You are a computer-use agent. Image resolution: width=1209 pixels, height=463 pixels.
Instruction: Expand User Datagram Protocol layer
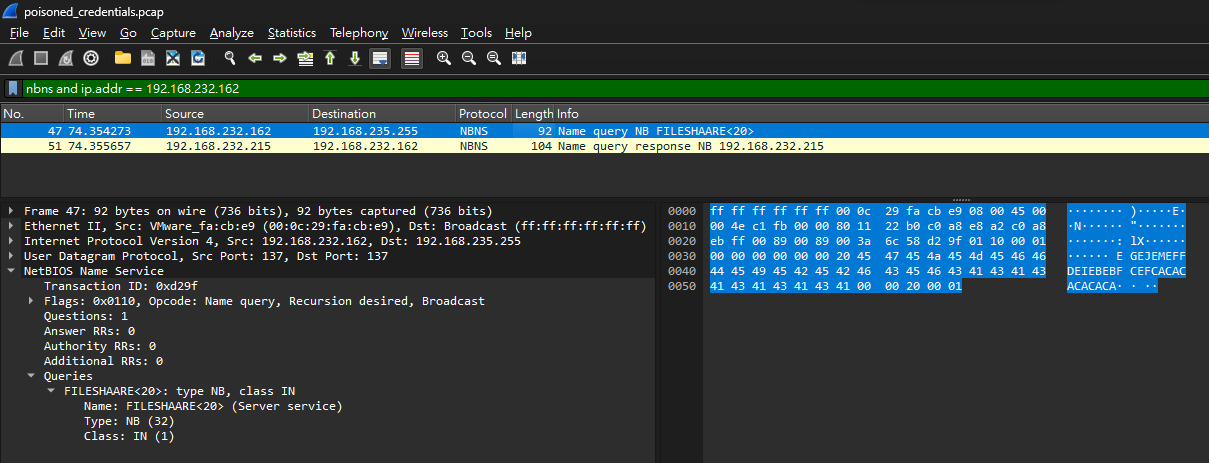click(11, 256)
